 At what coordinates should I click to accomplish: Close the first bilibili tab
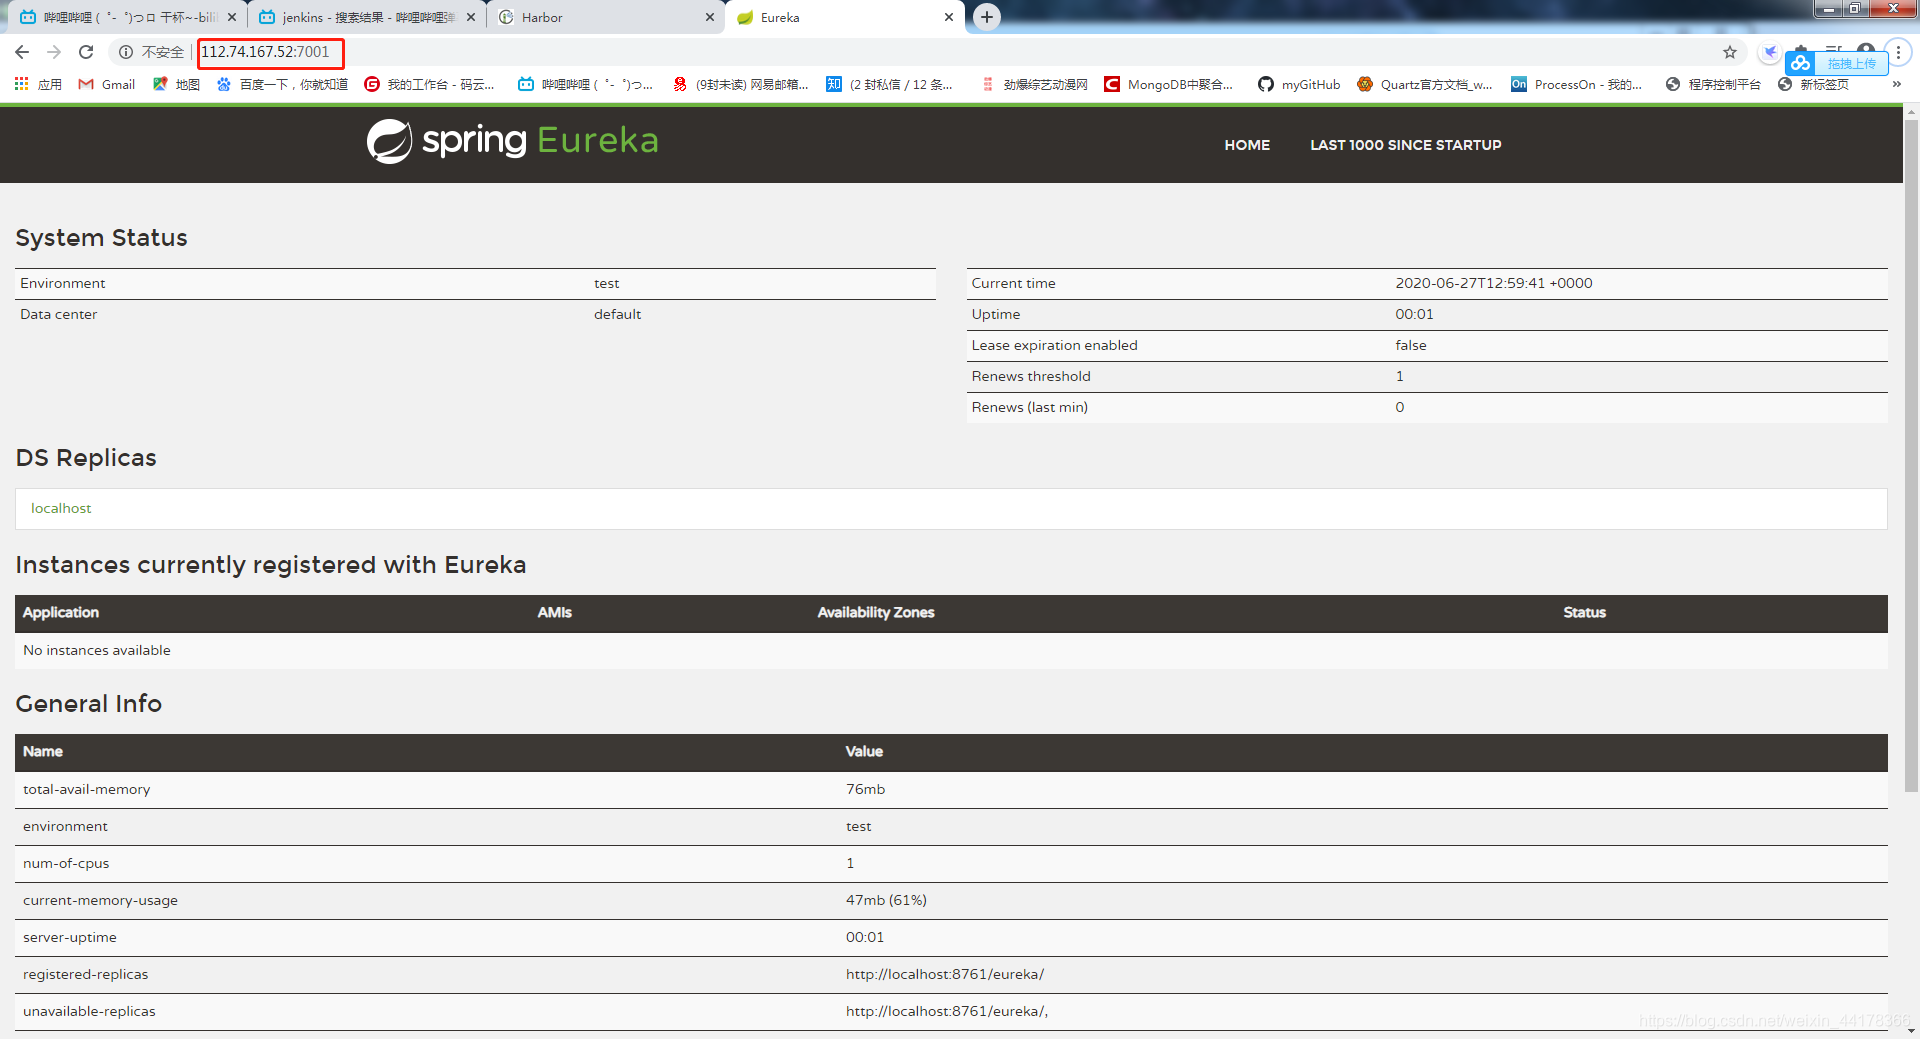[x=231, y=17]
